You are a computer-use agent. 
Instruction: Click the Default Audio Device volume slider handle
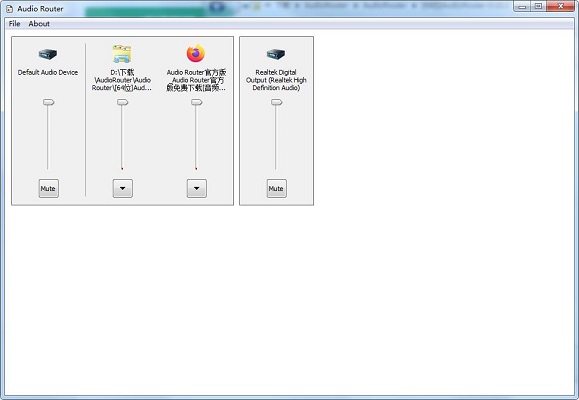coord(49,102)
